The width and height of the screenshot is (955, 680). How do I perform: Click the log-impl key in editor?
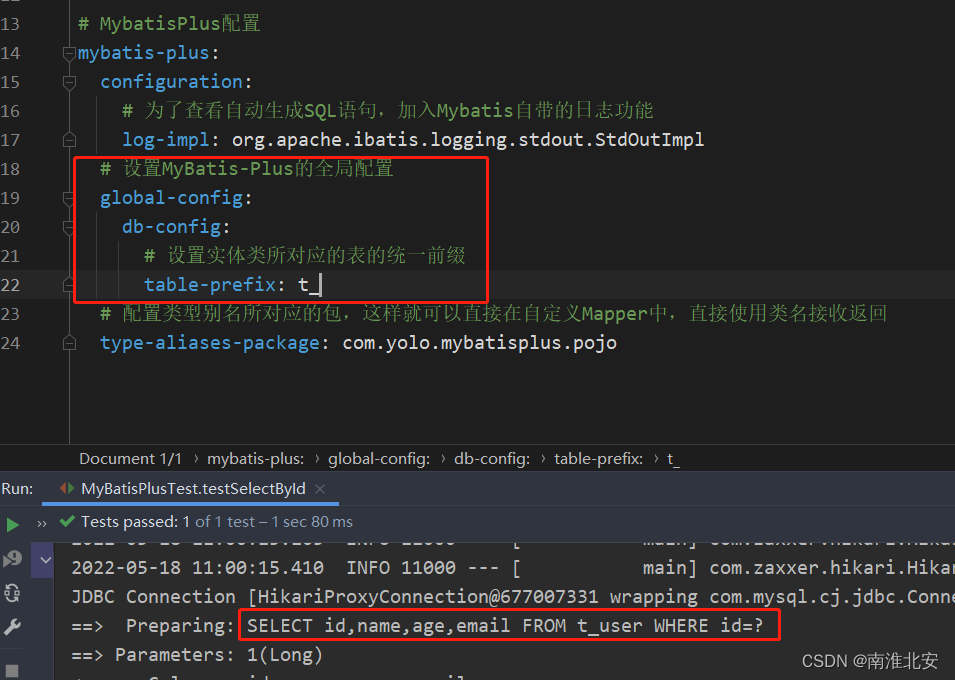click(166, 140)
